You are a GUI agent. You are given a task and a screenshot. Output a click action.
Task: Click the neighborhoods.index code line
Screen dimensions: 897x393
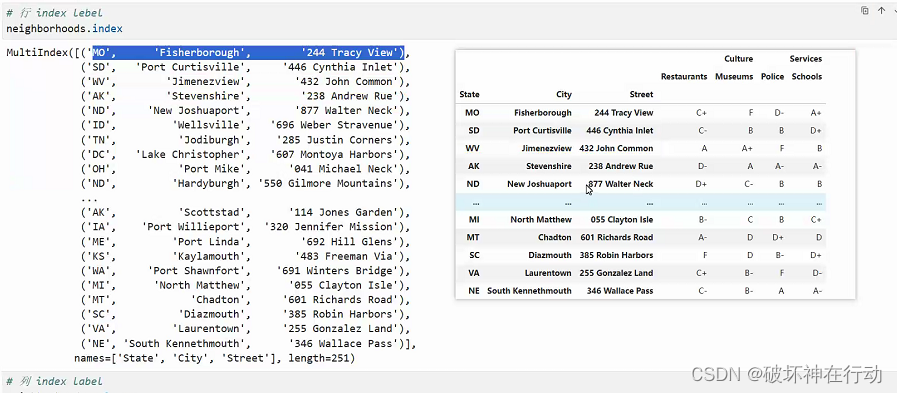(64, 28)
